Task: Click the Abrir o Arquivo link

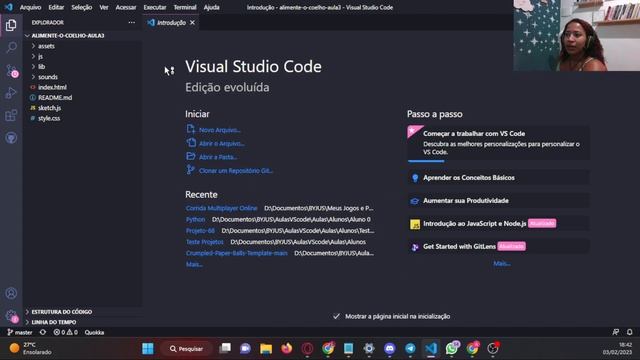Action: click(x=222, y=143)
